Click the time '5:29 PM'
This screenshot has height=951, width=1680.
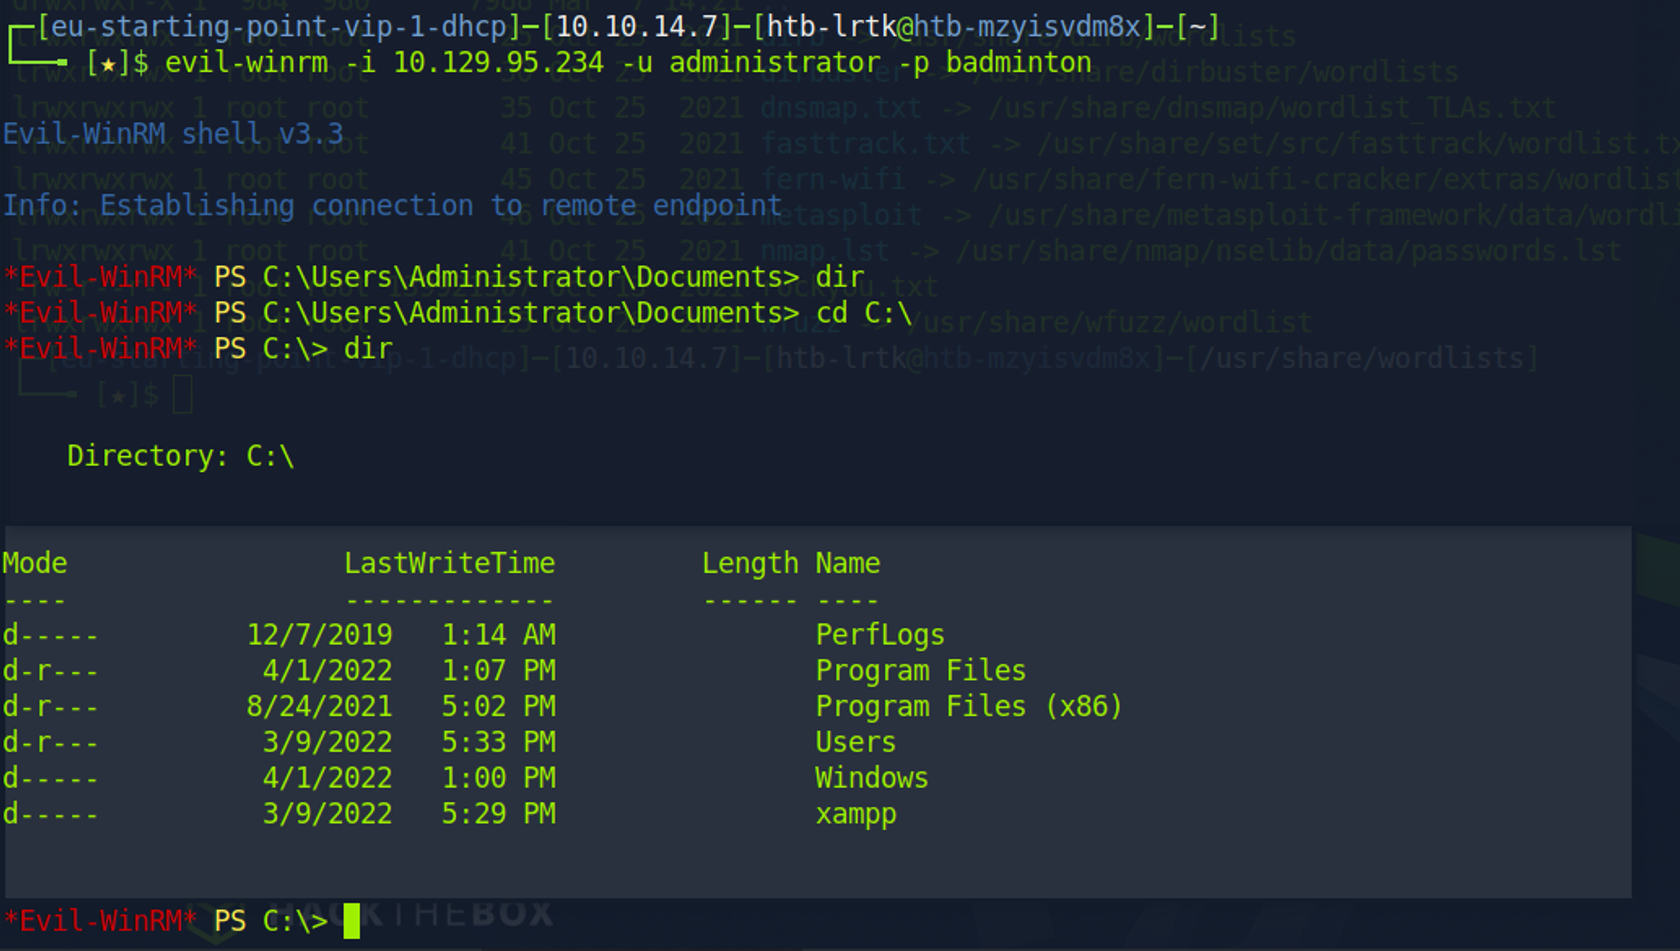[x=499, y=814]
